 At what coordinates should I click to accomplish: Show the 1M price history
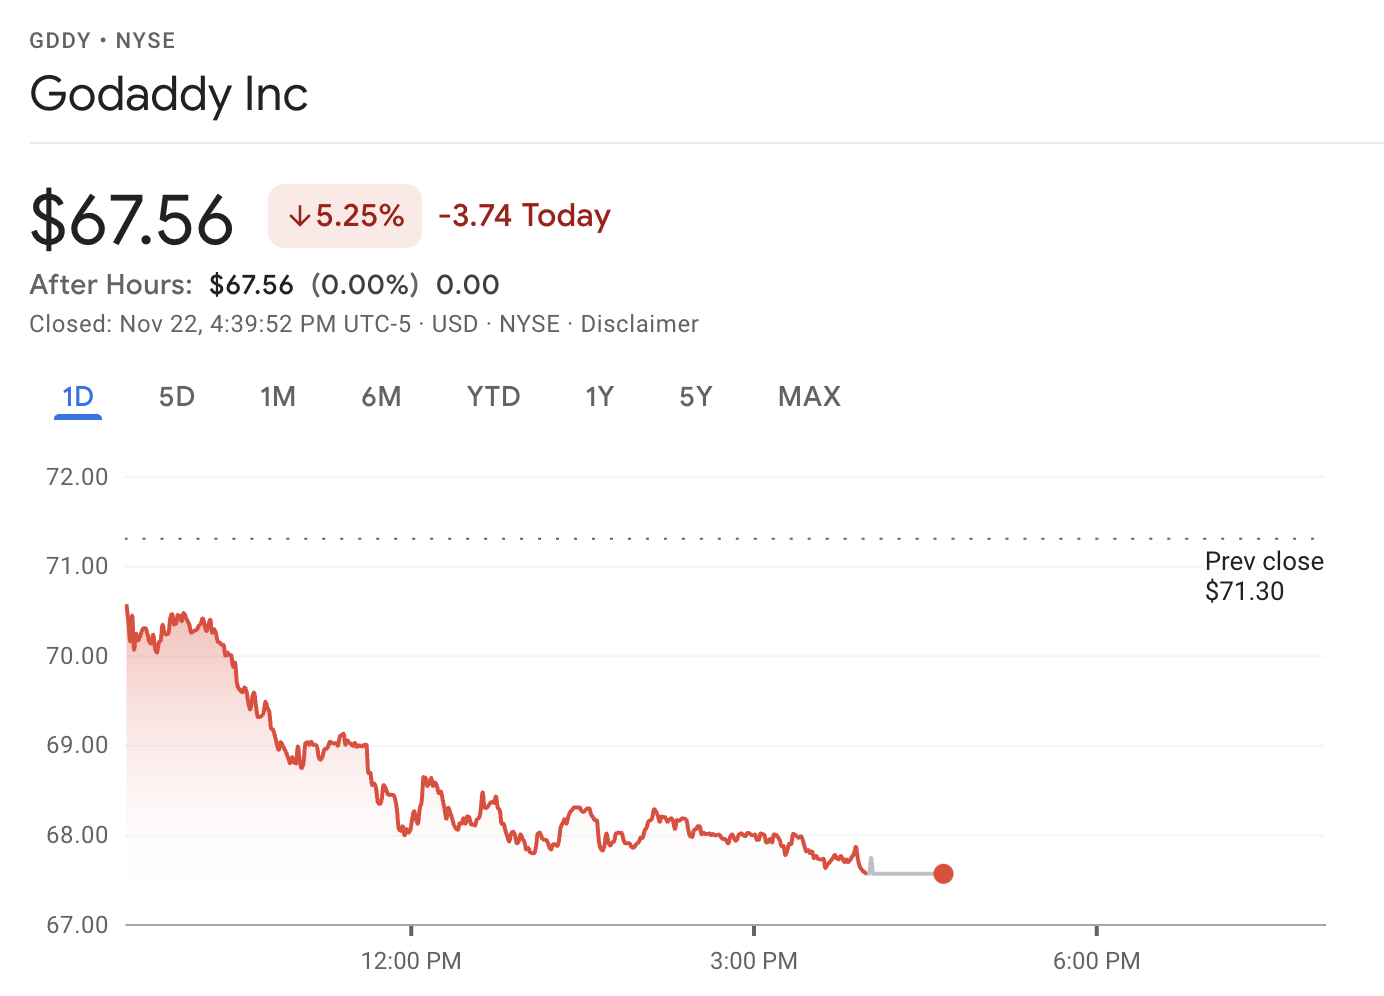tap(278, 397)
